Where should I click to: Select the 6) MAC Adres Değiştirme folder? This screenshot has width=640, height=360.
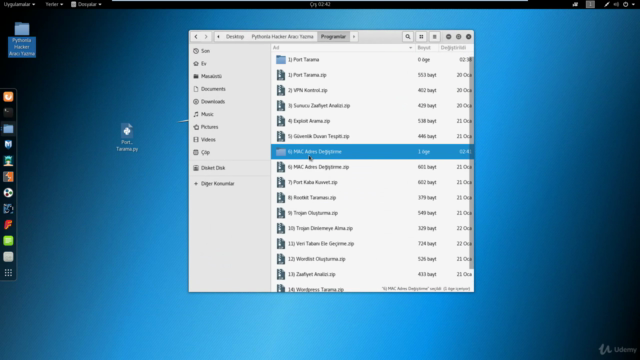click(371, 151)
